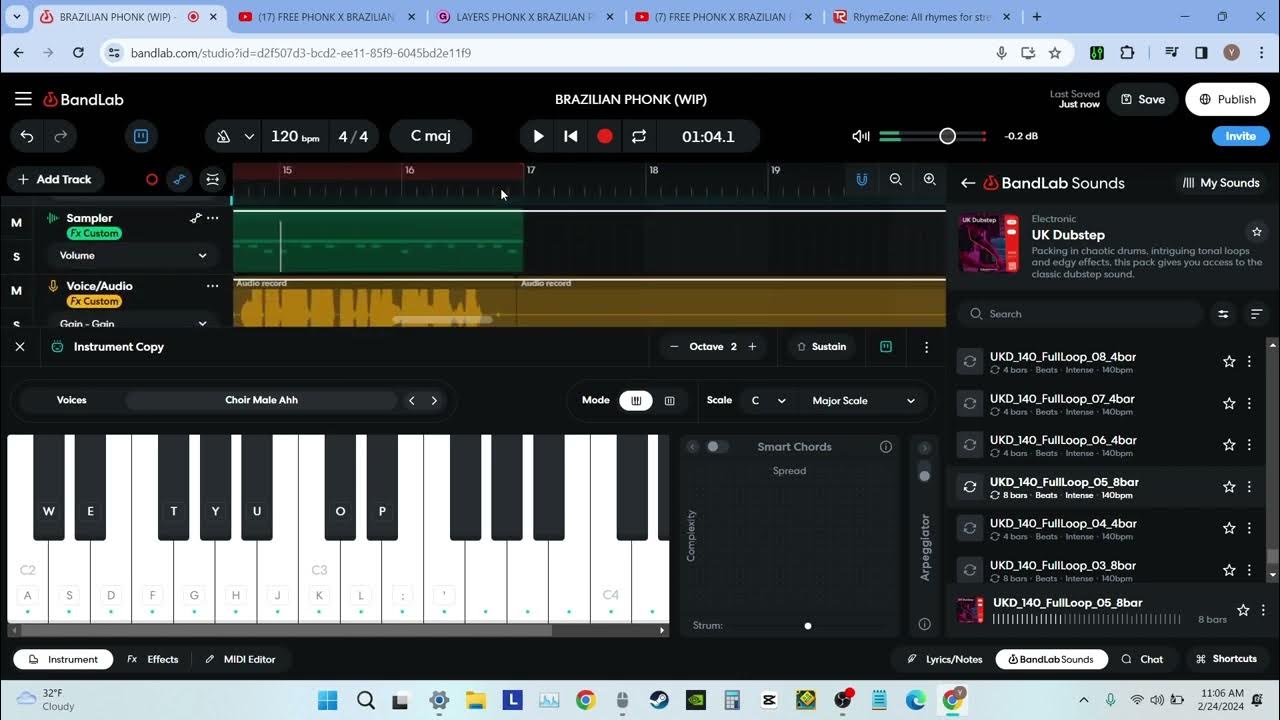Save the project
The width and height of the screenshot is (1280, 720).
tap(1143, 99)
